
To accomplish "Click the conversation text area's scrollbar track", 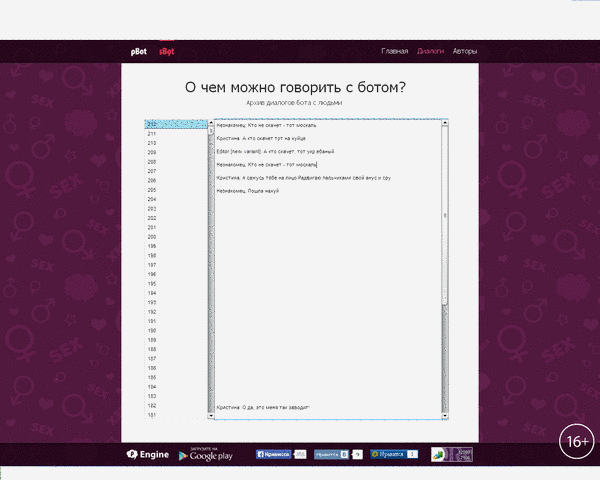I will point(445,360).
